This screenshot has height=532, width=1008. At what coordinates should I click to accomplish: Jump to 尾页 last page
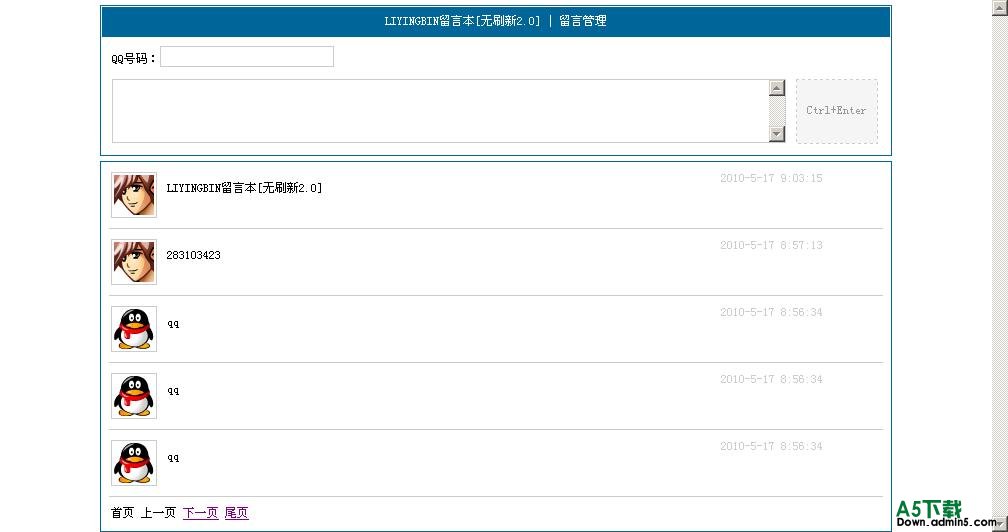coord(237,513)
